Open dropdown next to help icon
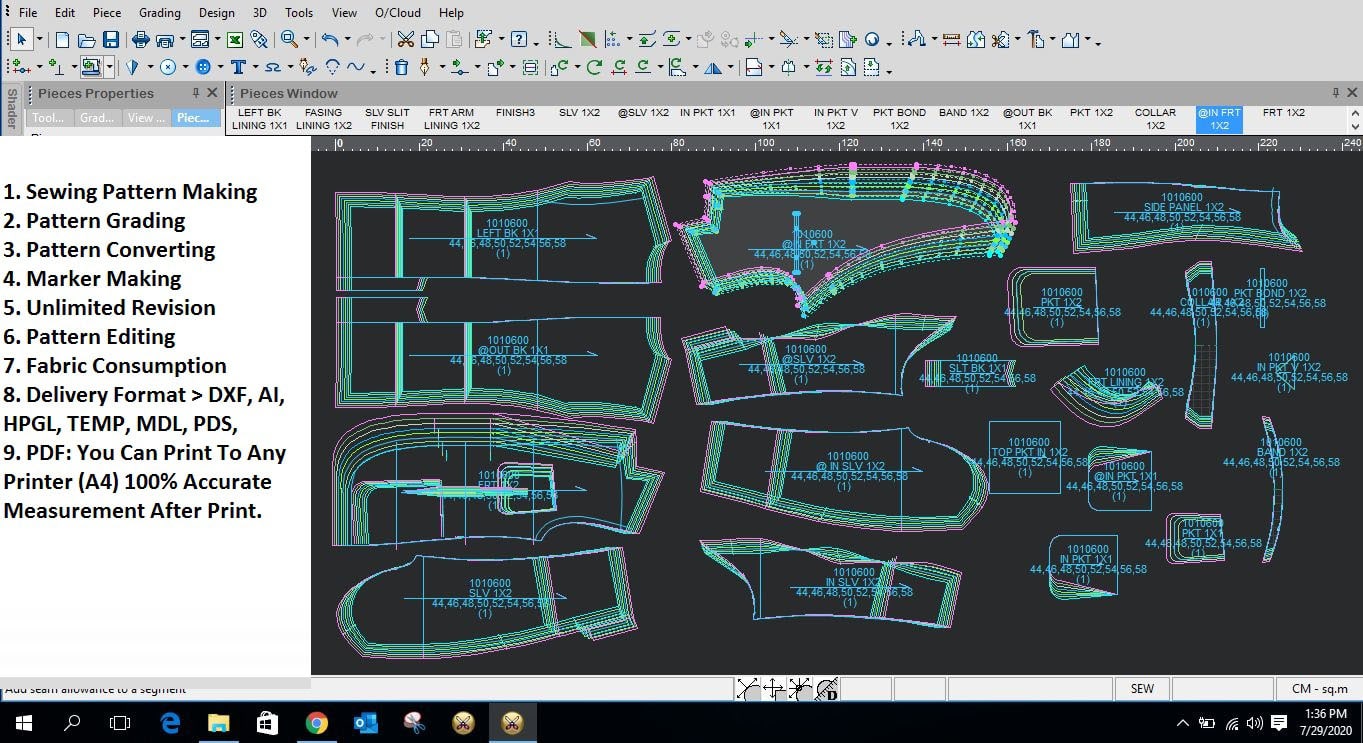Image resolution: width=1363 pixels, height=743 pixels. pos(536,42)
